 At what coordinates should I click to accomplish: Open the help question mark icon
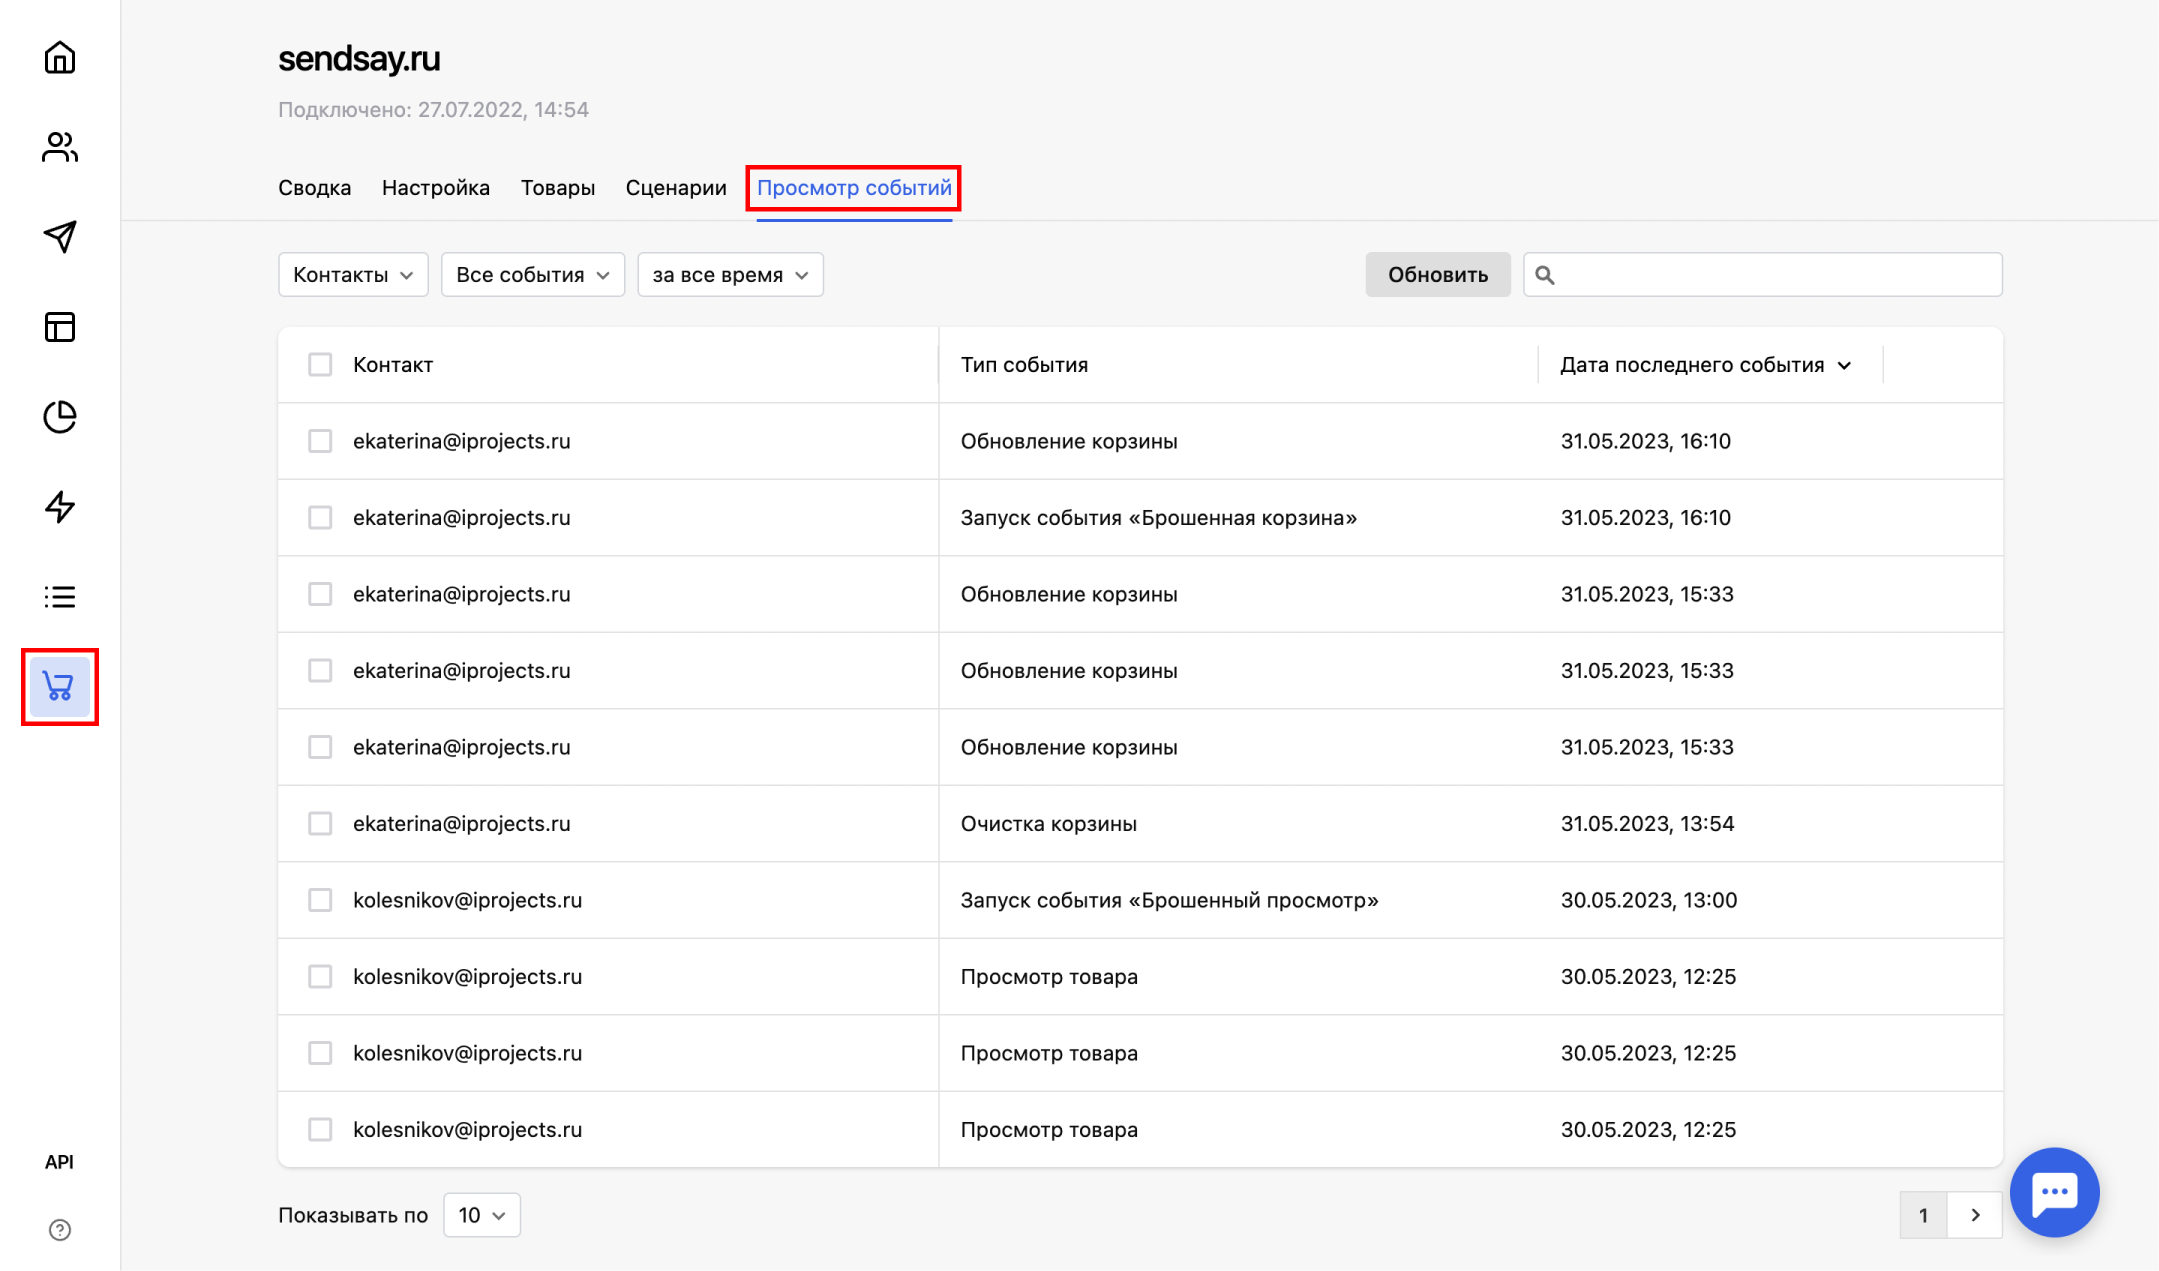click(x=60, y=1230)
